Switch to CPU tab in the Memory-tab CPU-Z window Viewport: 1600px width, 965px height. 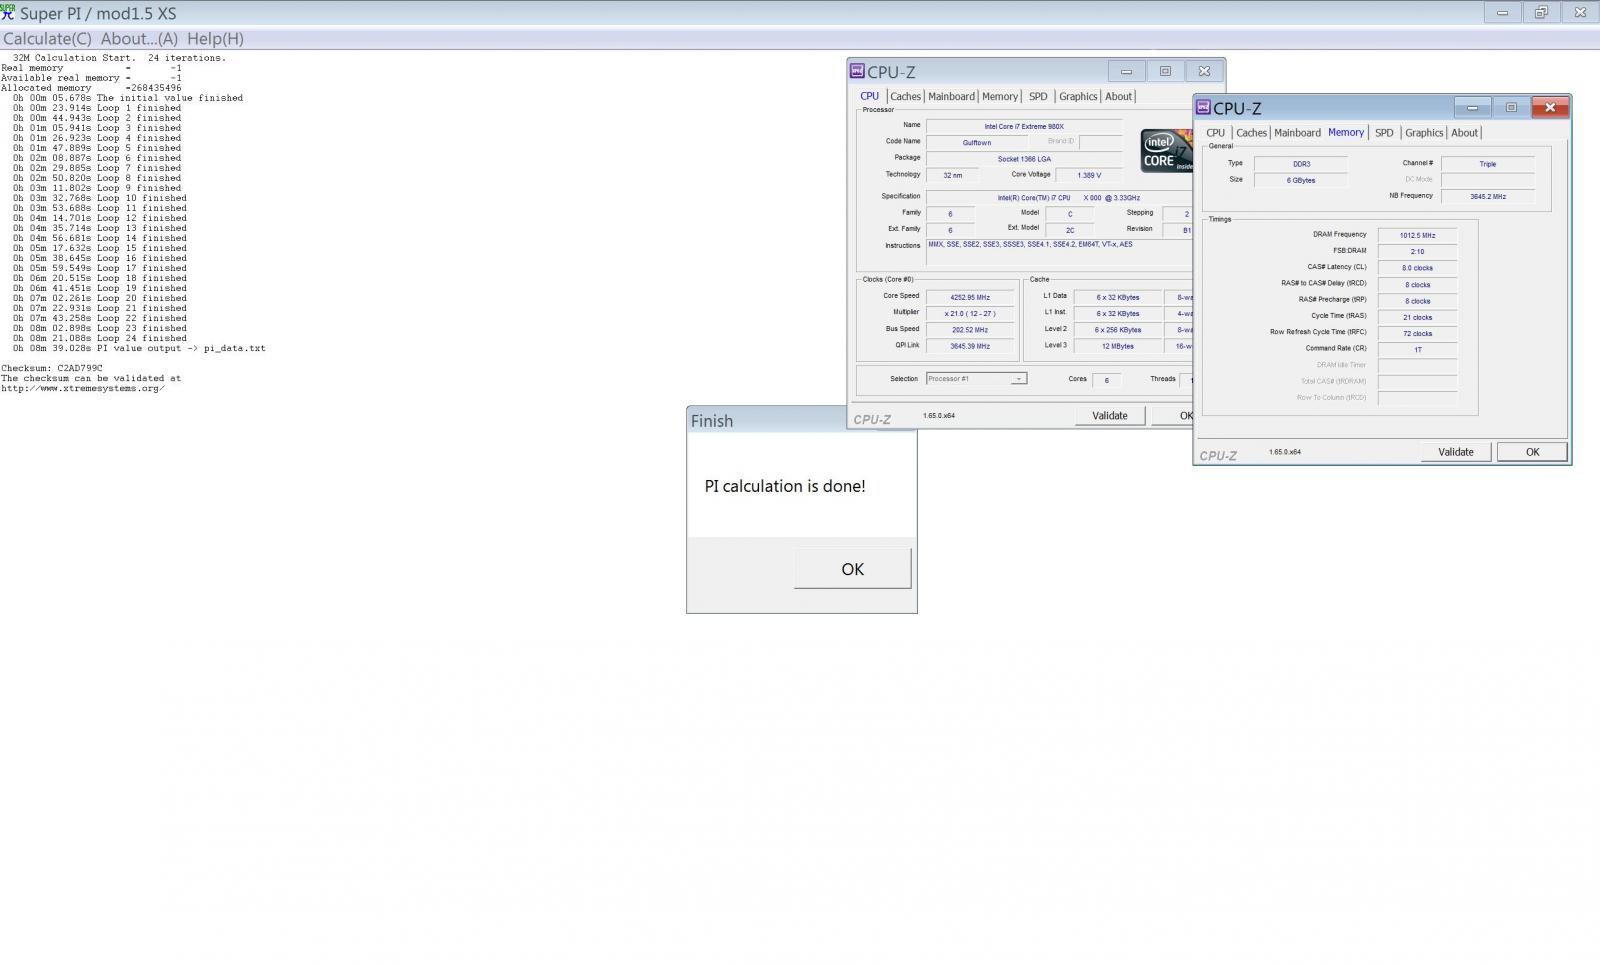coord(1215,132)
